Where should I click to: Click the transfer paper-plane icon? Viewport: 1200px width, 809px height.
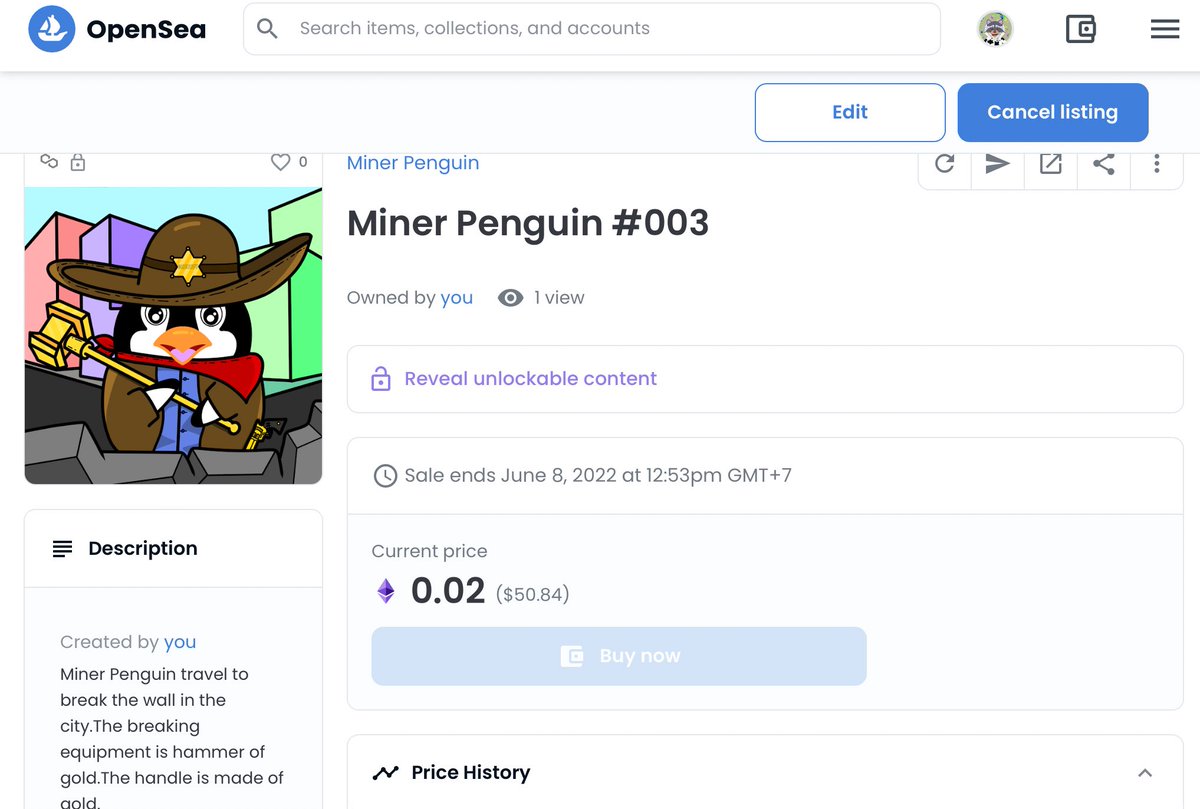point(997,164)
